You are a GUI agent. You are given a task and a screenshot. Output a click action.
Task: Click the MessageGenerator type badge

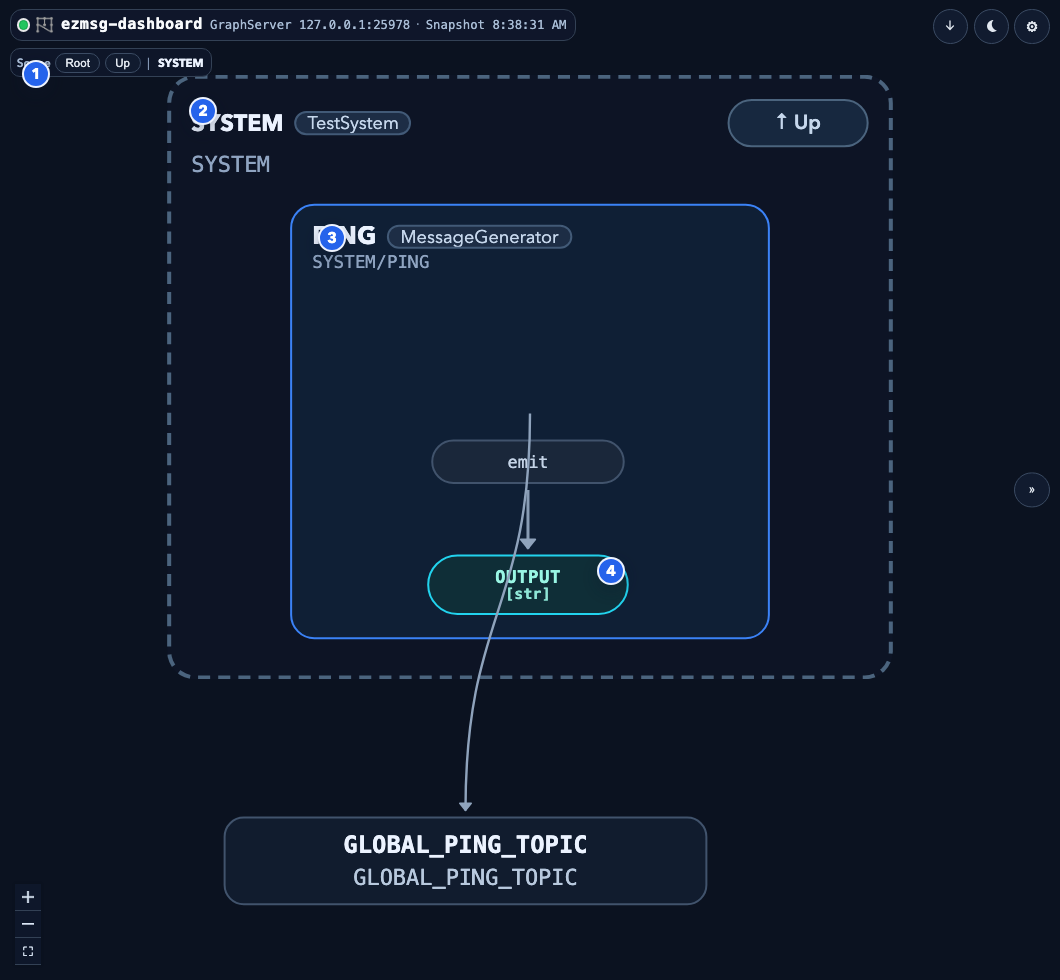tap(479, 237)
